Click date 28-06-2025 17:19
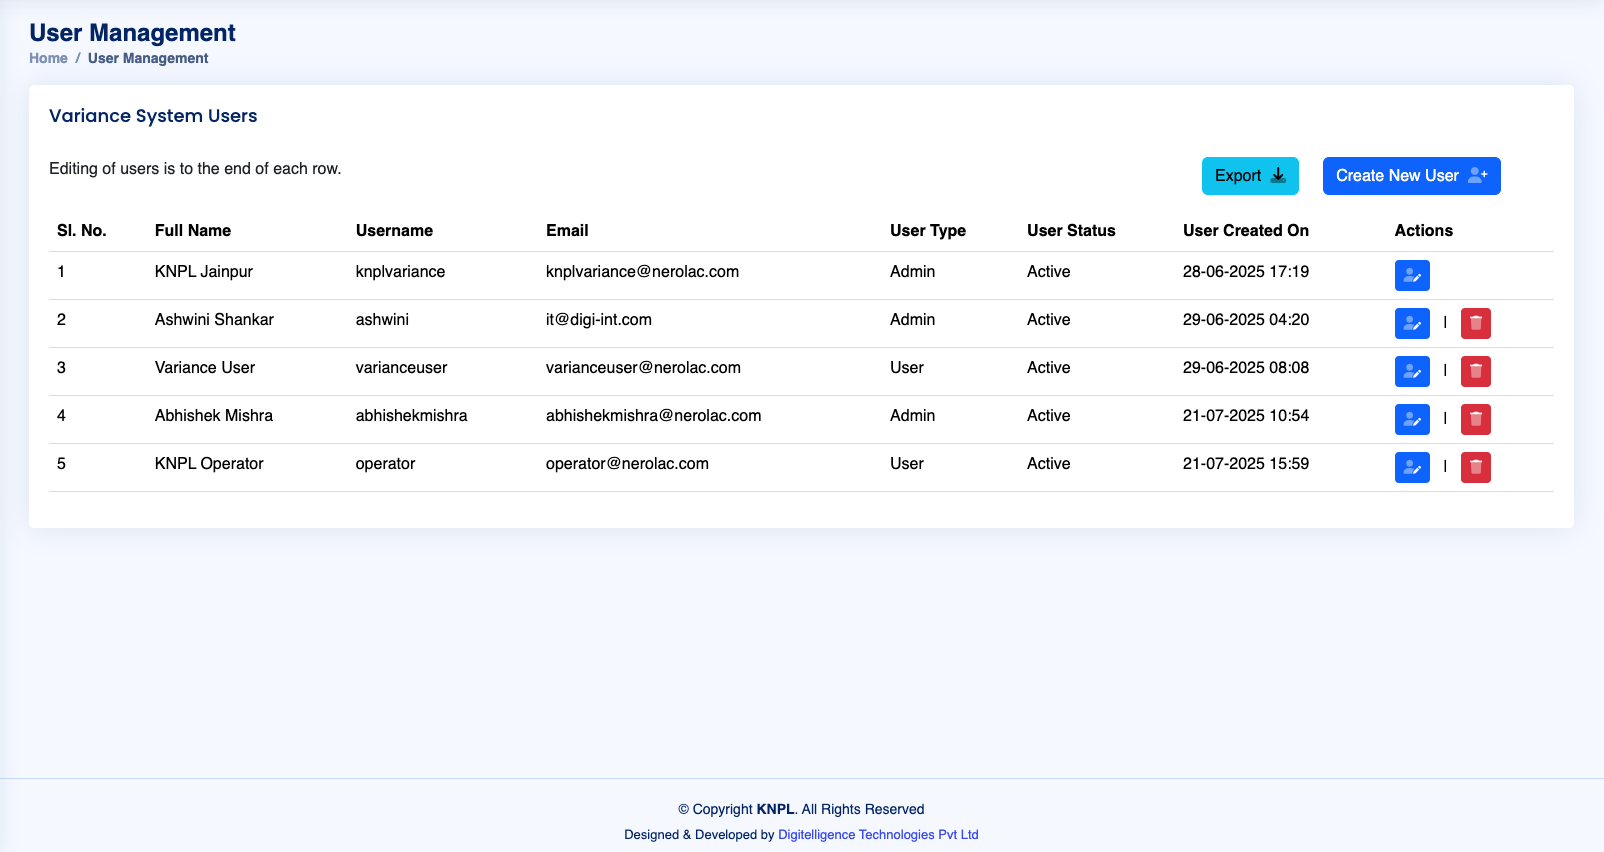Viewport: 1604px width, 852px height. tap(1246, 272)
